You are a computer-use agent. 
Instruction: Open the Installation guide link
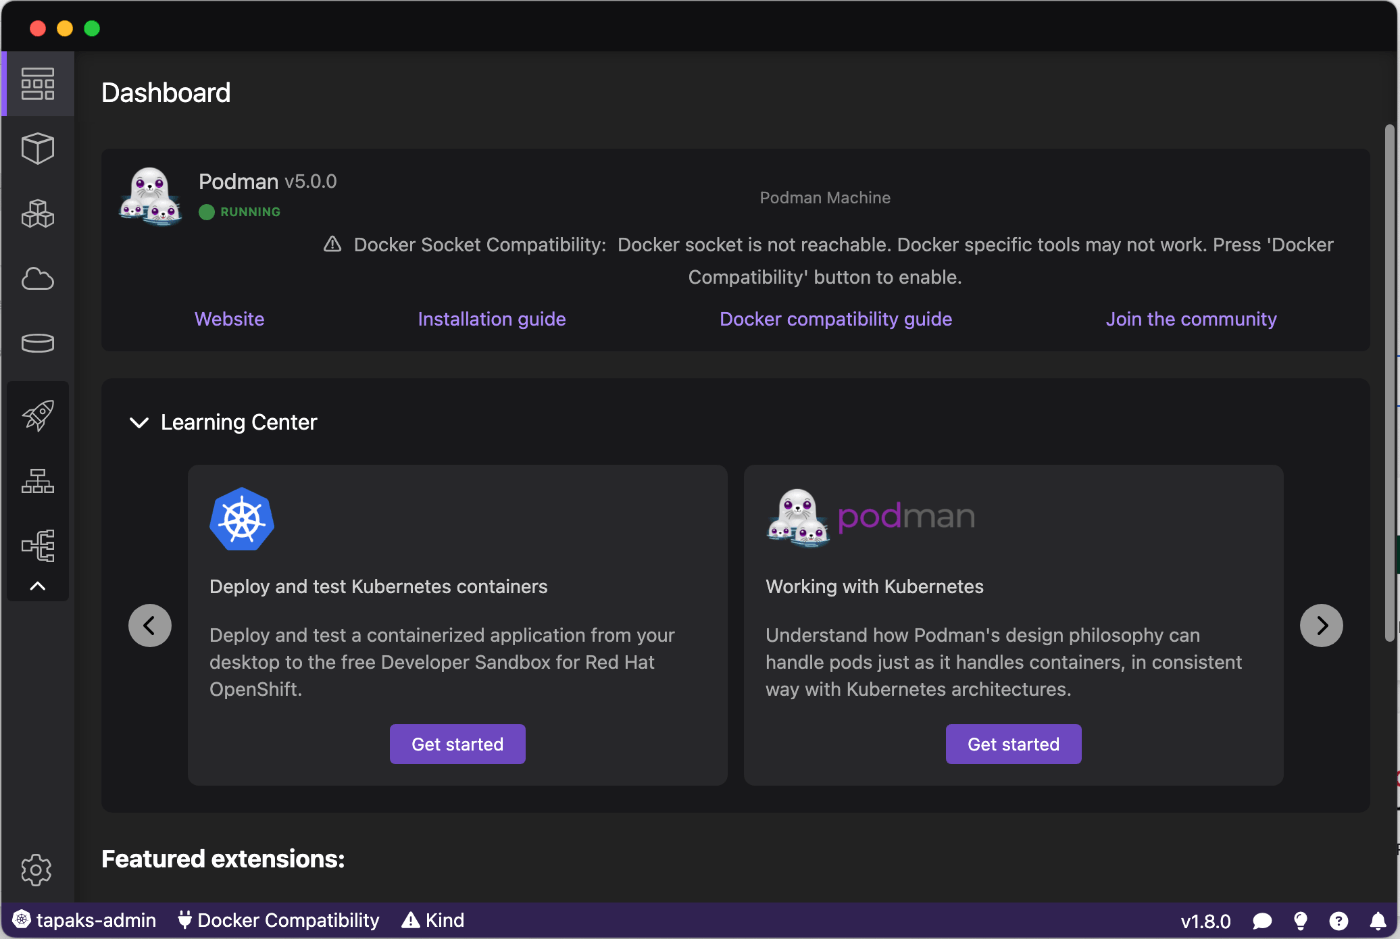[x=492, y=319]
